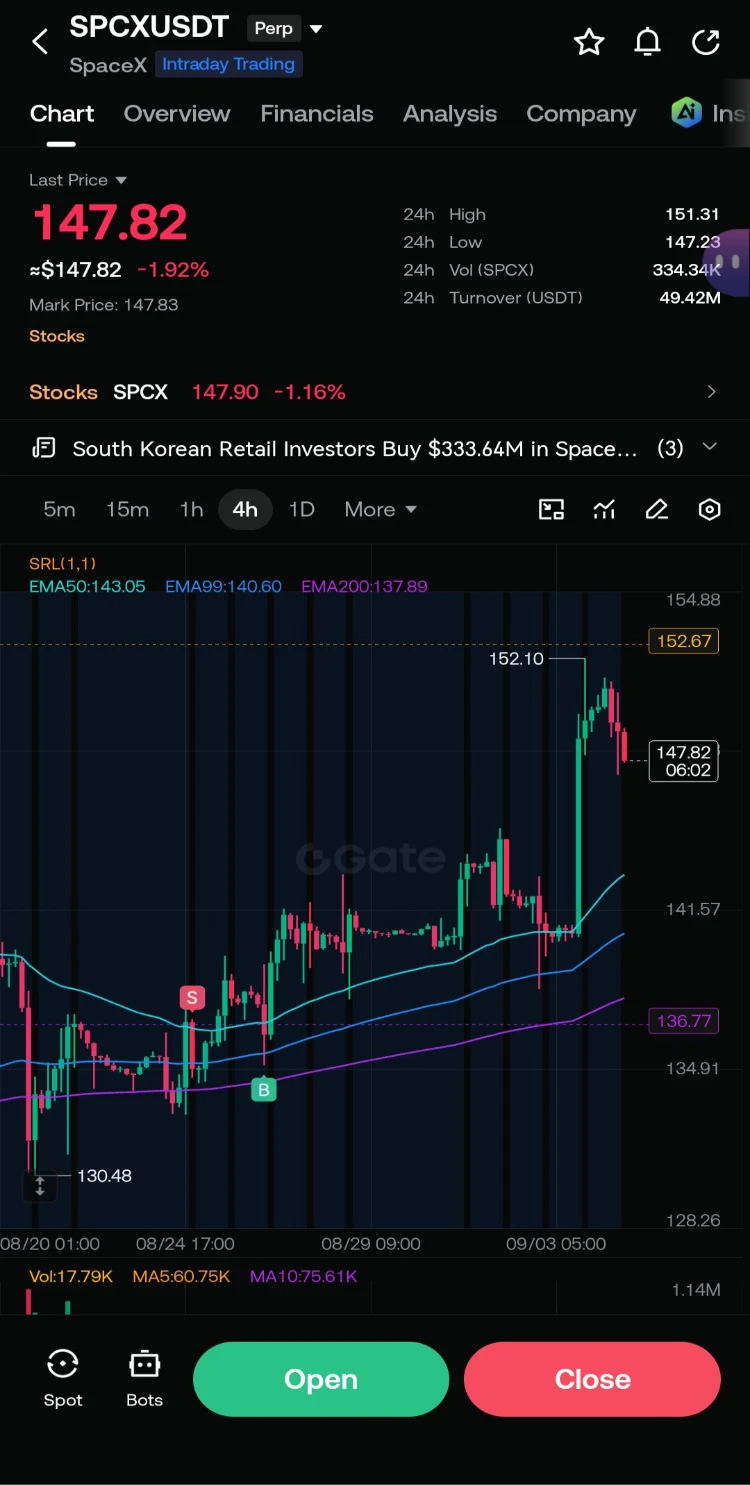The image size is (750, 1485).
Task: Tap the 130.48 low price label
Action: pyautogui.click(x=104, y=1176)
